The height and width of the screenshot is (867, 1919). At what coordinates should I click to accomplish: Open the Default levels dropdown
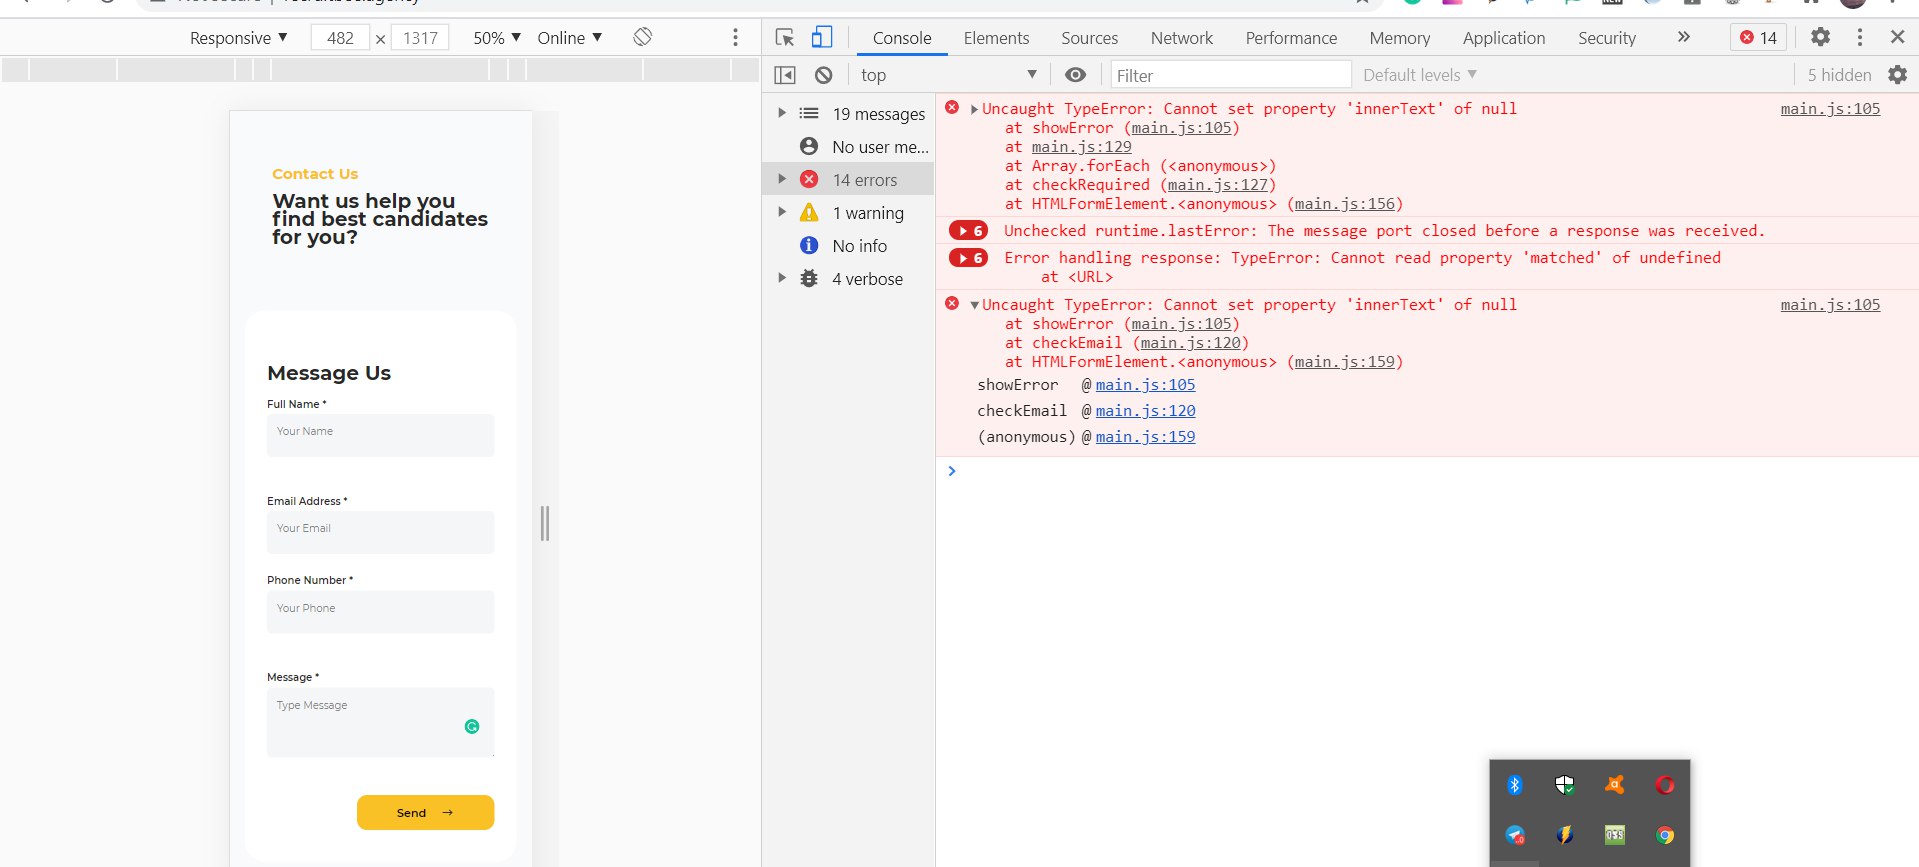point(1420,75)
